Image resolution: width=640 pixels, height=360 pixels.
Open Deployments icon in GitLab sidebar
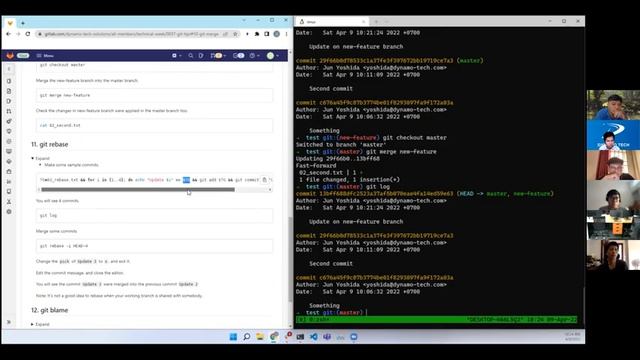tap(9, 141)
